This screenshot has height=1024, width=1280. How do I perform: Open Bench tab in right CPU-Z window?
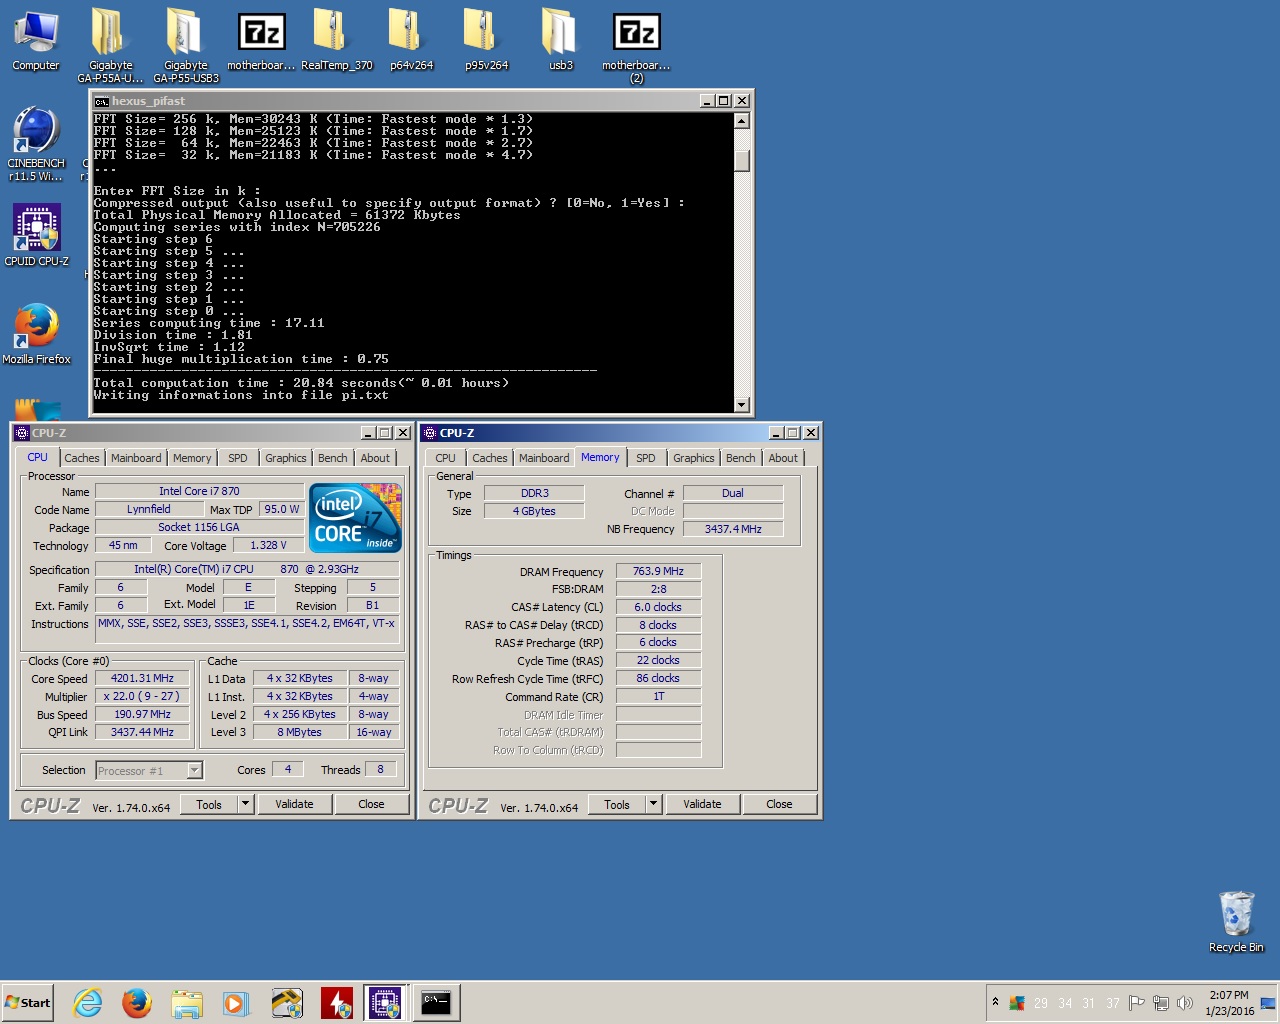click(741, 458)
